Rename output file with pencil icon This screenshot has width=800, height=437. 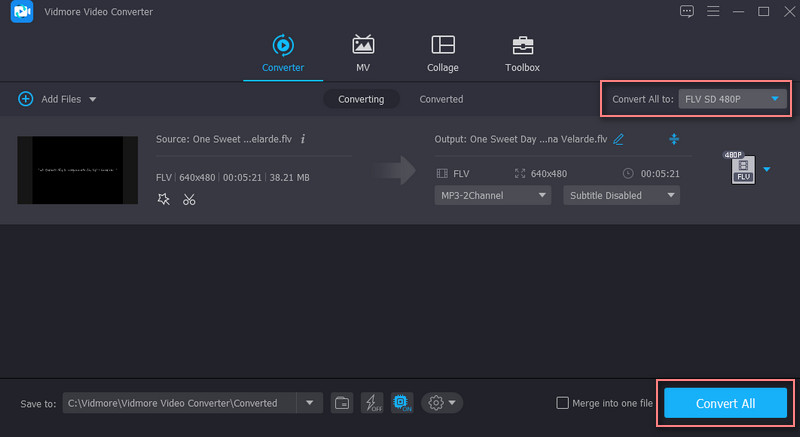618,139
